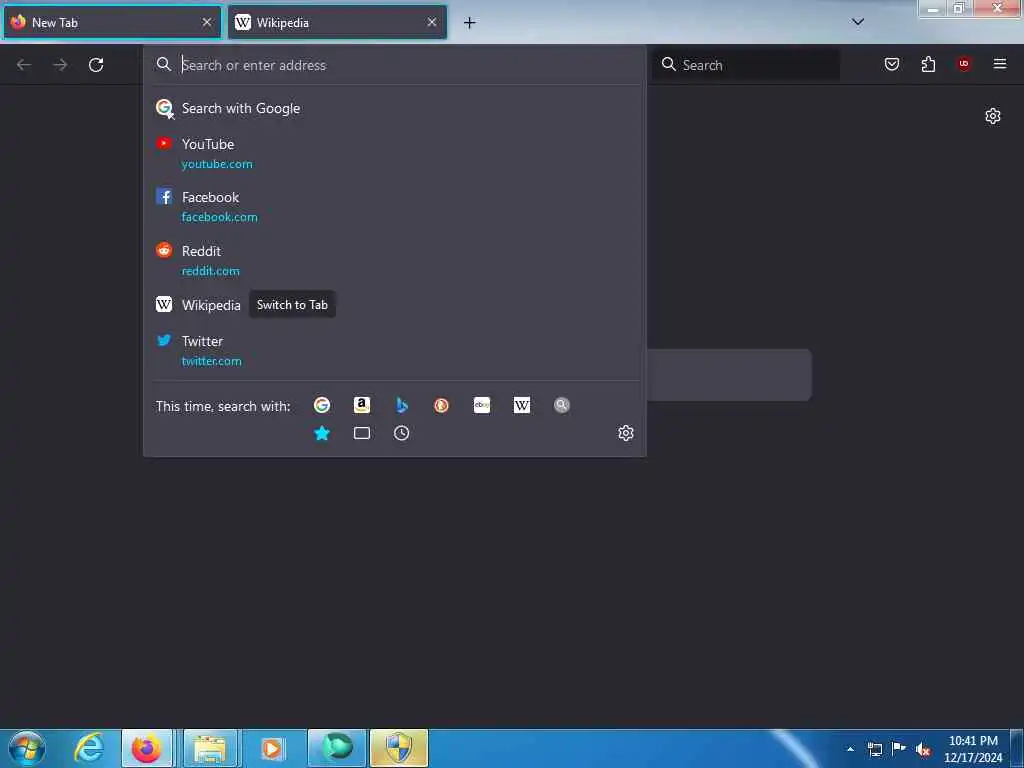The height and width of the screenshot is (768, 1024).
Task: Search this time with Wikipedia icon
Action: (x=522, y=406)
